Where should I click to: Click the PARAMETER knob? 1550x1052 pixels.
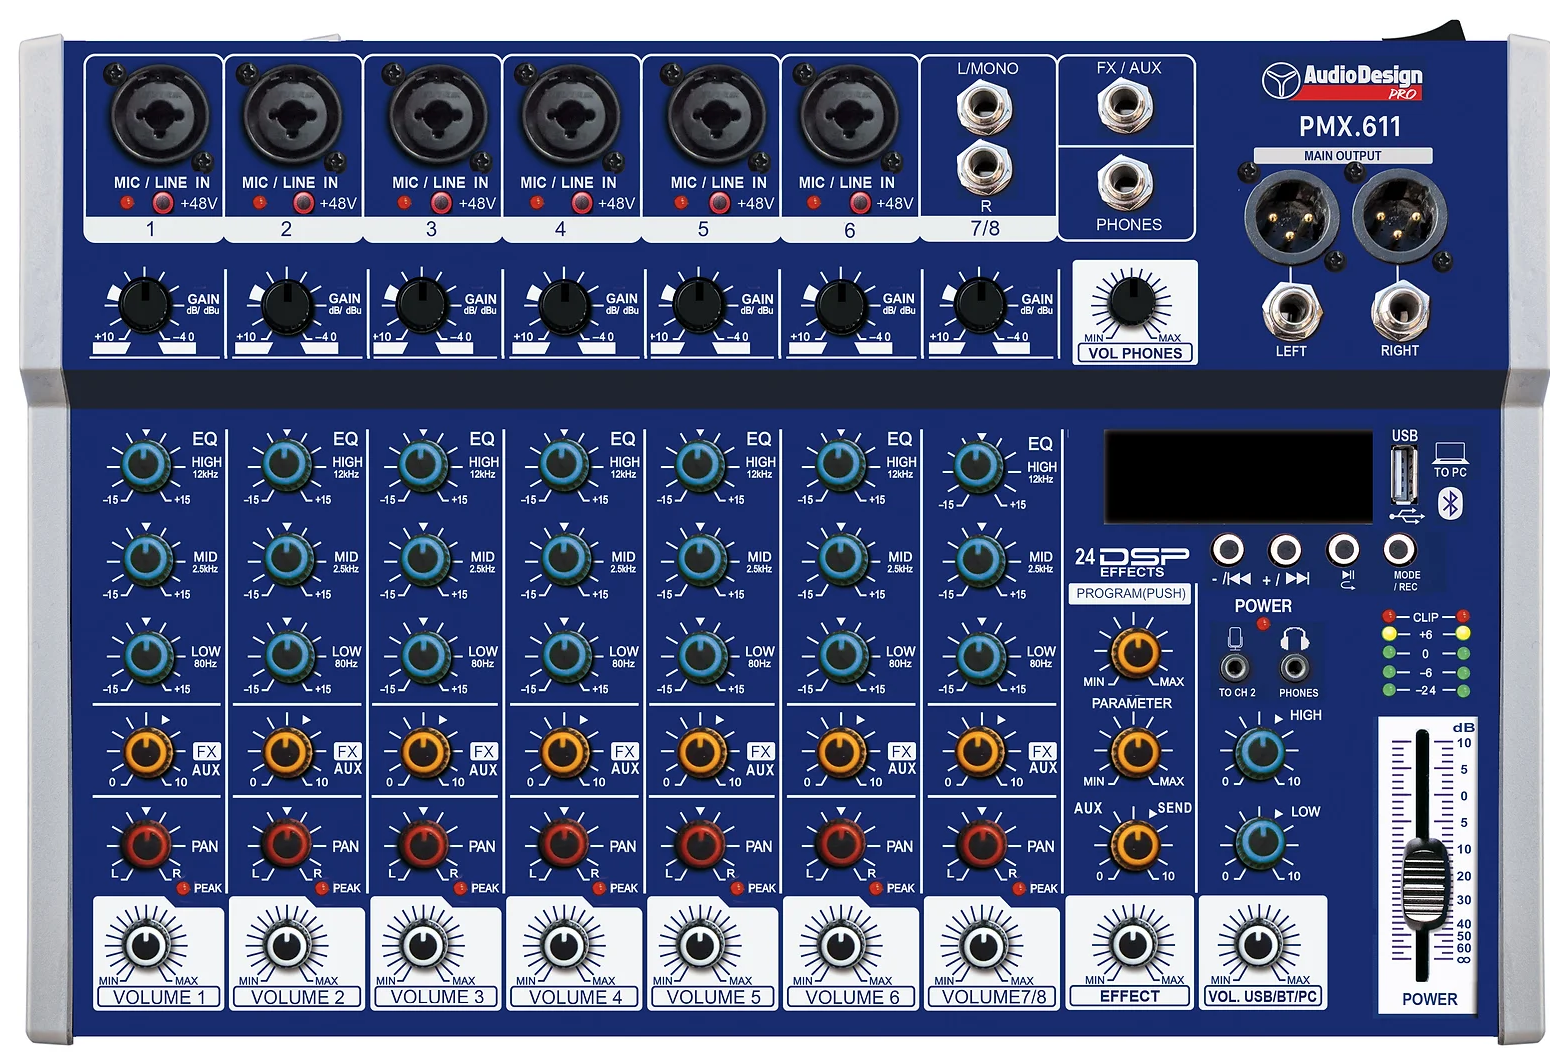pos(1136,750)
